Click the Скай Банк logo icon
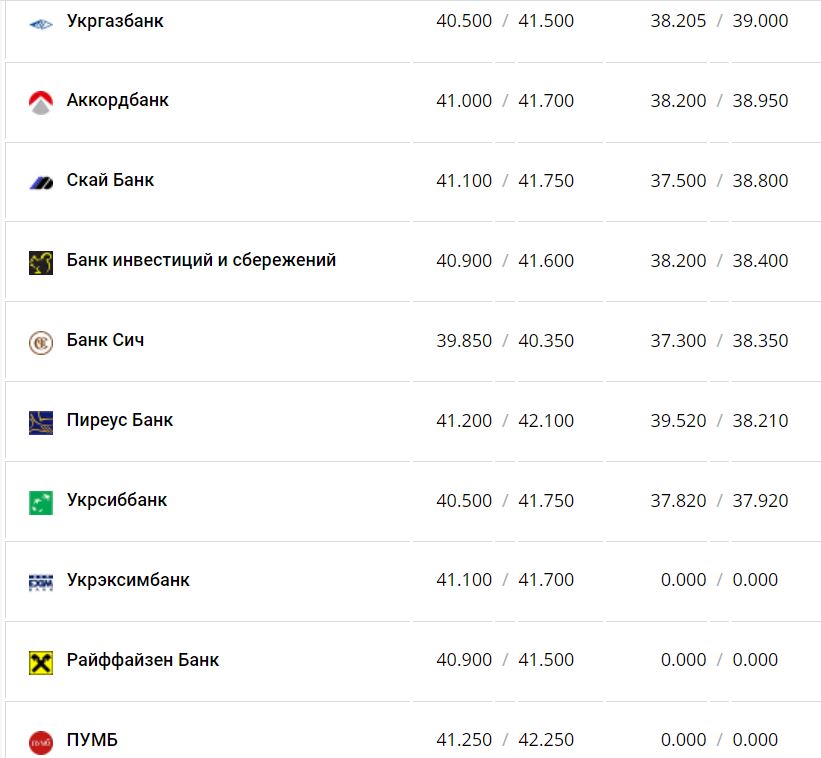The height and width of the screenshot is (758, 821). click(40, 182)
